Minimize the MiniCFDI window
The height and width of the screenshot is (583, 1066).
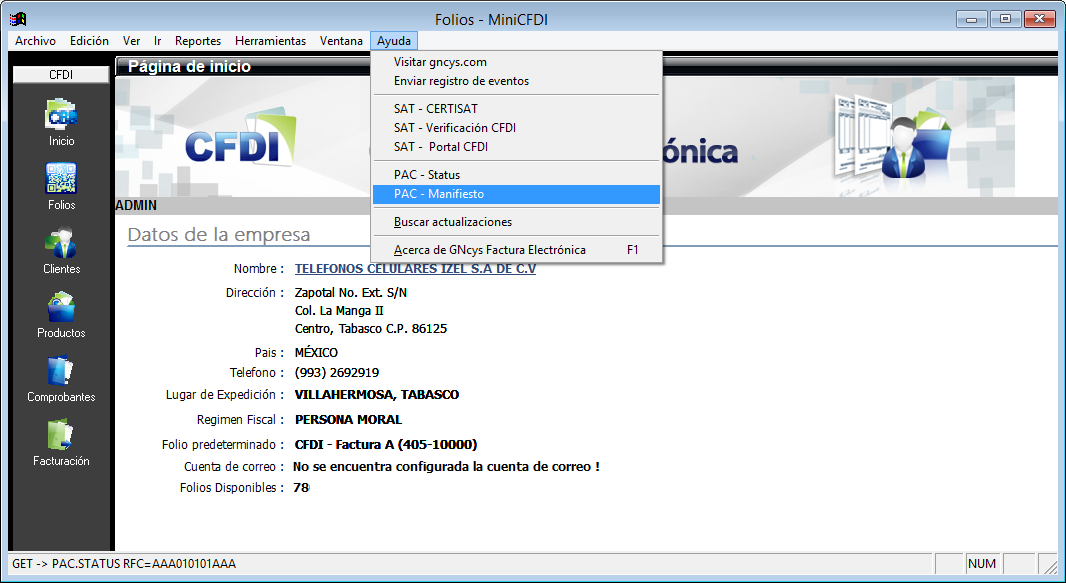pyautogui.click(x=972, y=19)
